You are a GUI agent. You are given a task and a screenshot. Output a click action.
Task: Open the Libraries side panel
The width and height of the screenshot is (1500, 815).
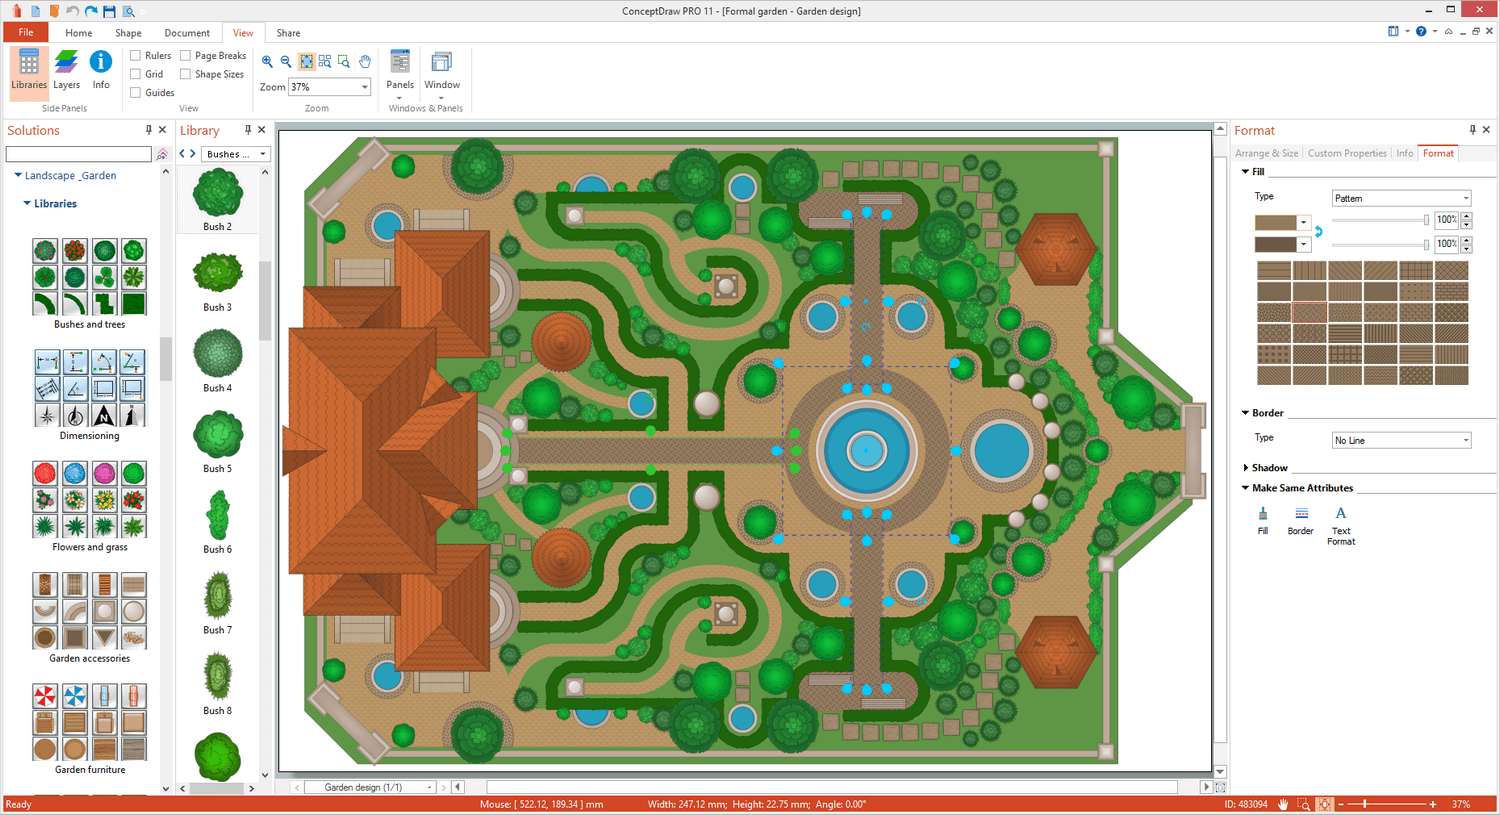click(x=28, y=69)
